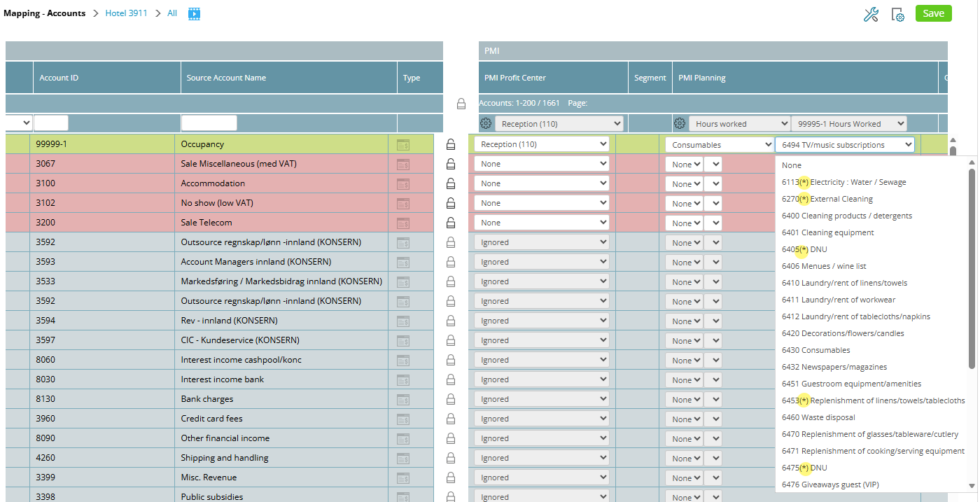Click lock icon for CIC - Kundeservice row
Screen dimensions: 980x502
pyautogui.click(x=450, y=340)
